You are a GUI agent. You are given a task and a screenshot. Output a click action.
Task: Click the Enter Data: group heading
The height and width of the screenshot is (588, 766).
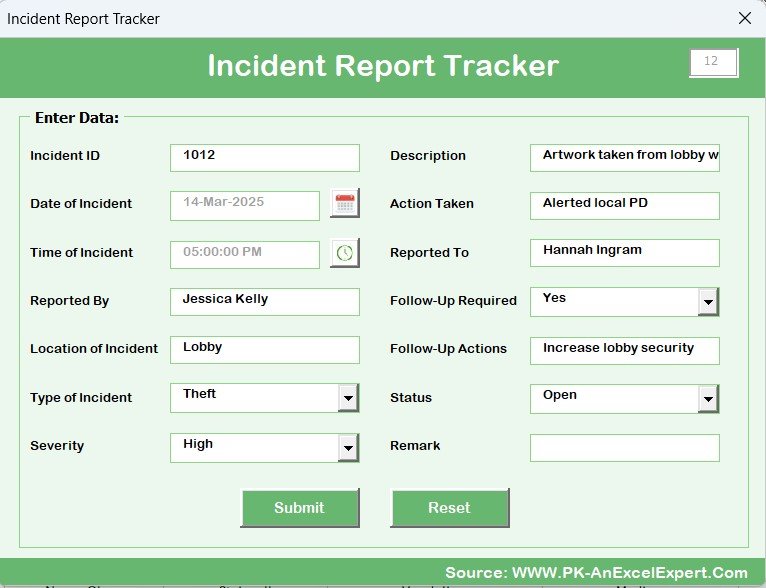click(x=77, y=118)
